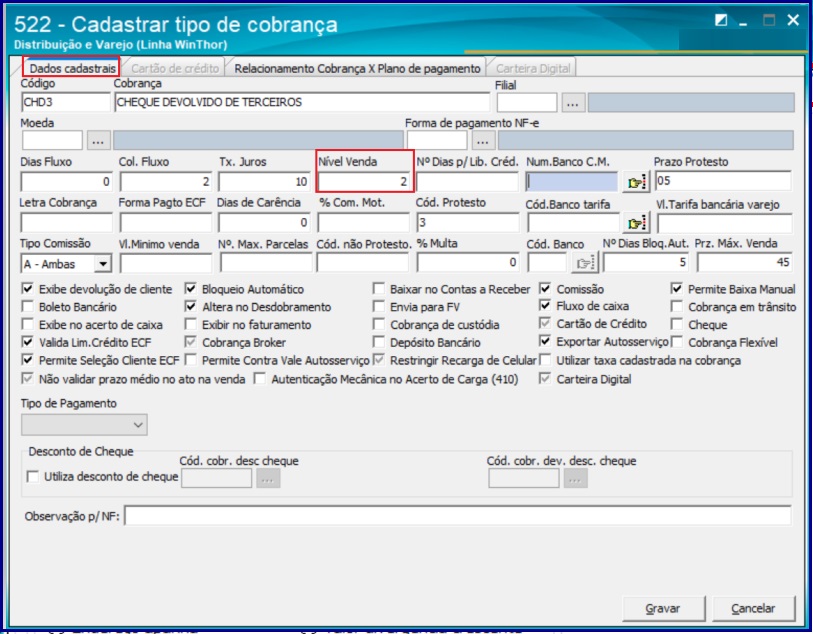The width and height of the screenshot is (813, 634).
Task: Toggle Exibe devolução de cliente checkbox
Action: tap(27, 289)
